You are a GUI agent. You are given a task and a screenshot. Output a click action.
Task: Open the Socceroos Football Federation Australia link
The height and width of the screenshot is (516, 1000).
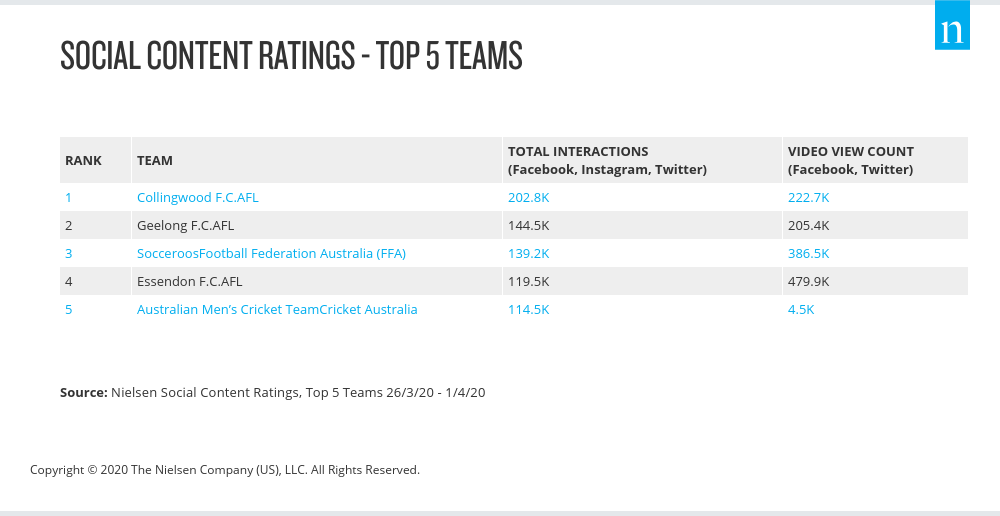pos(271,253)
